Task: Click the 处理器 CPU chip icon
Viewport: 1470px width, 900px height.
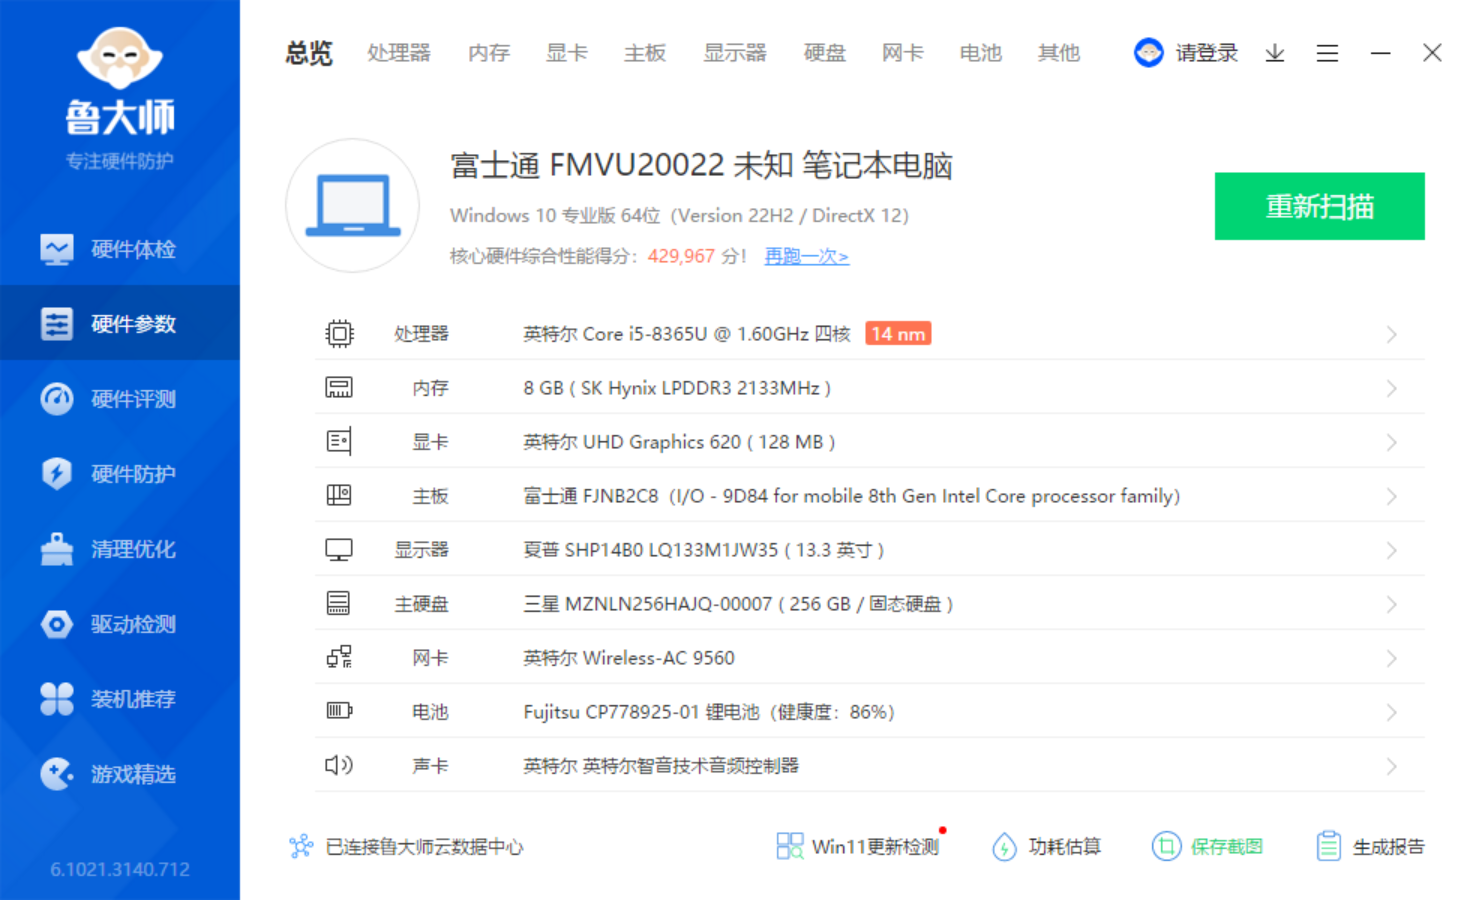Action: point(339,333)
